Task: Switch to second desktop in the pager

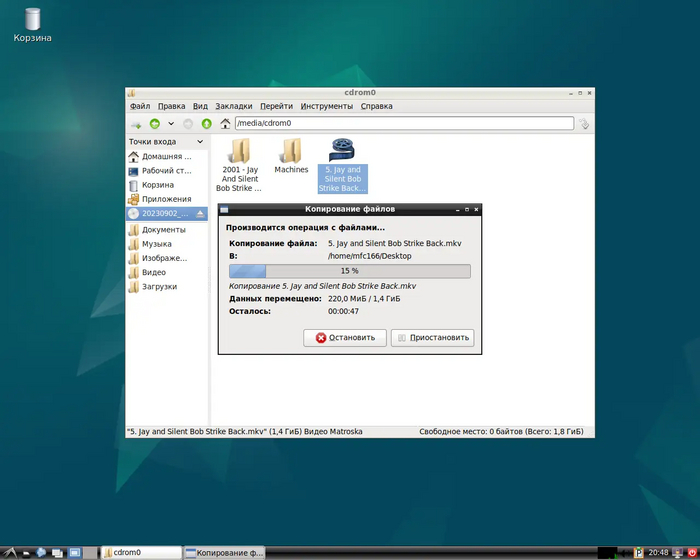Action: (90, 553)
